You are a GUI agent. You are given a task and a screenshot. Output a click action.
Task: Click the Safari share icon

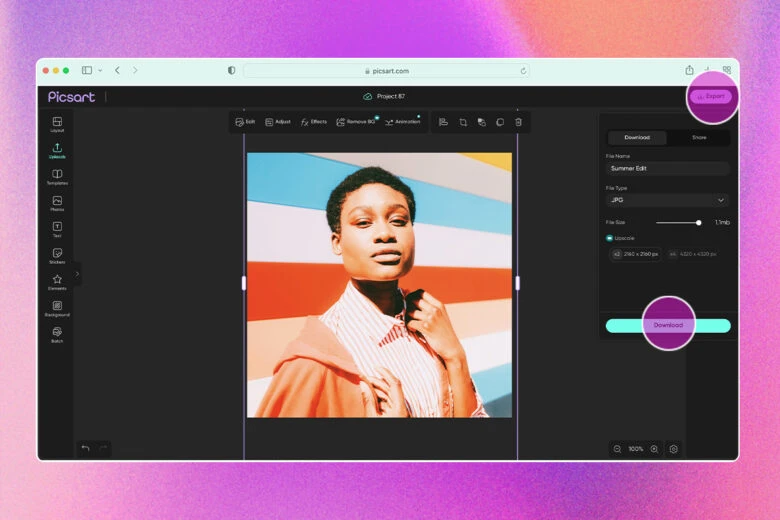coord(689,70)
